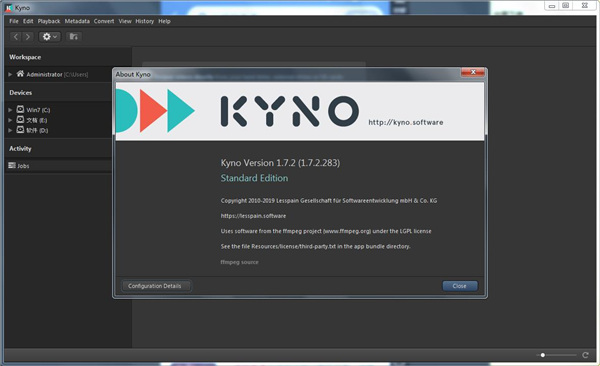The image size is (600, 366).
Task: Select the Administrator [C:\Users] row
Action: [x=58, y=74]
